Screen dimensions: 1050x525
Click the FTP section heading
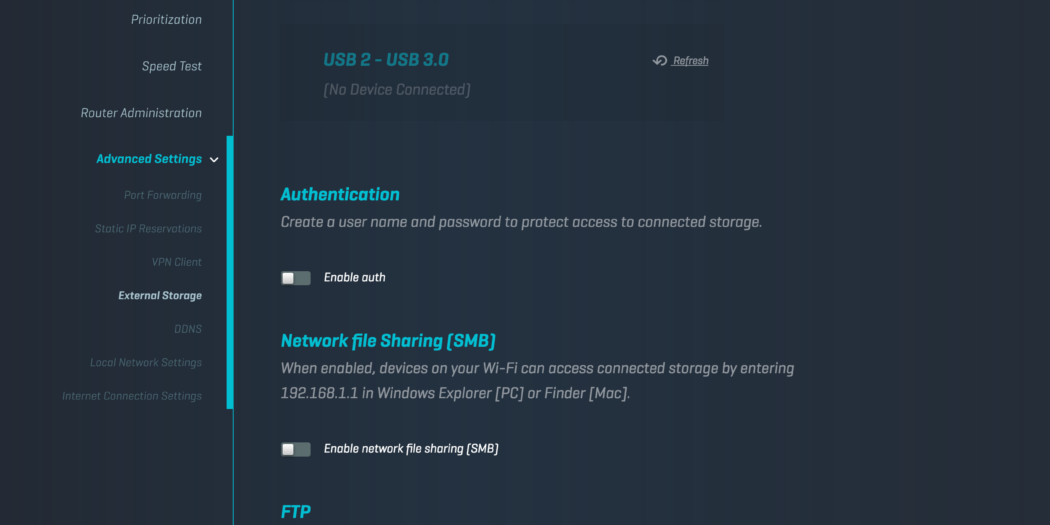click(x=296, y=512)
